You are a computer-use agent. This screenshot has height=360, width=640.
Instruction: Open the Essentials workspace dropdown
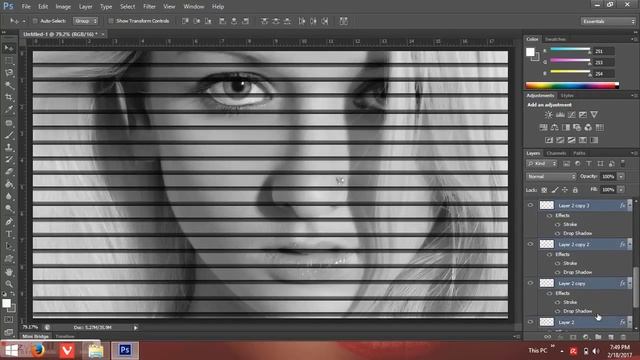click(608, 21)
